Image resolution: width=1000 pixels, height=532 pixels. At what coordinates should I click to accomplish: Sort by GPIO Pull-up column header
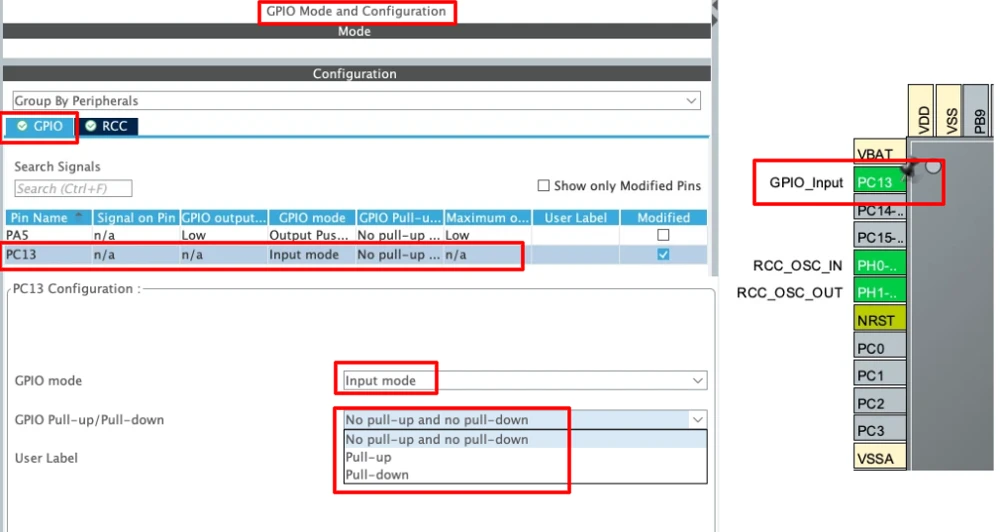[400, 218]
